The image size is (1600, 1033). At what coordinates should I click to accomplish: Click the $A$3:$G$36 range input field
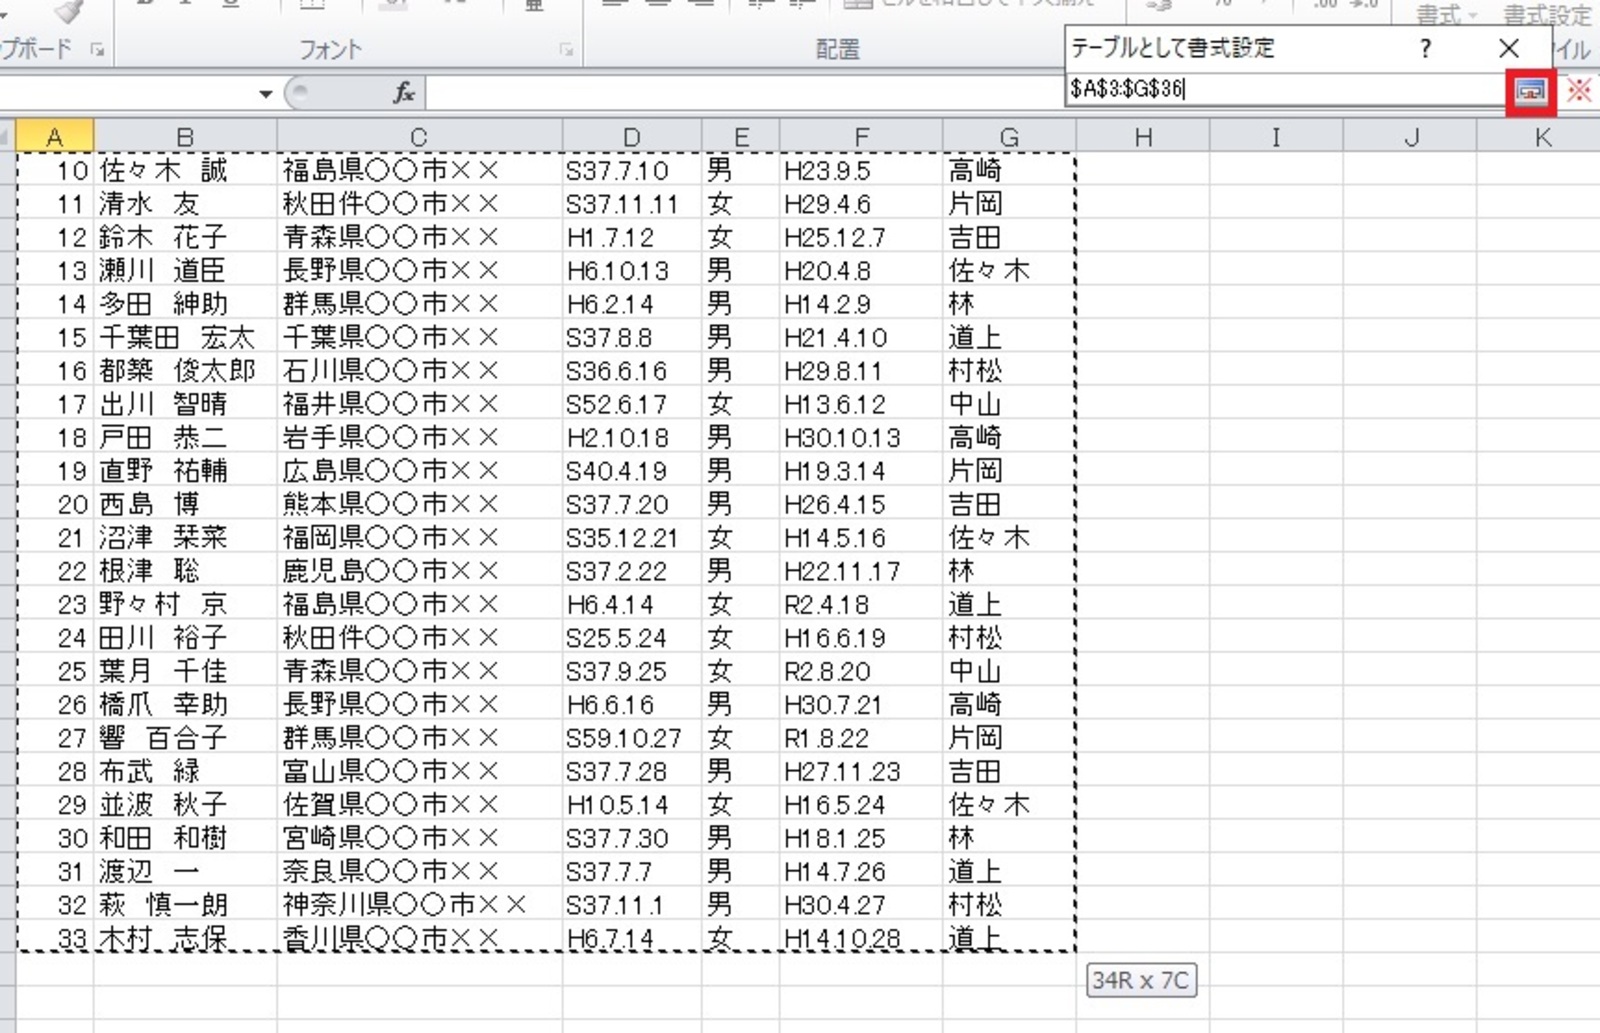[x=1286, y=89]
